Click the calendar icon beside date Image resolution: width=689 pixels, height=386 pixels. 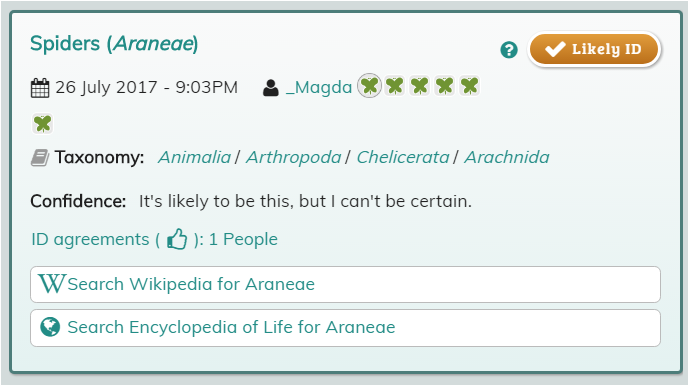coord(40,87)
